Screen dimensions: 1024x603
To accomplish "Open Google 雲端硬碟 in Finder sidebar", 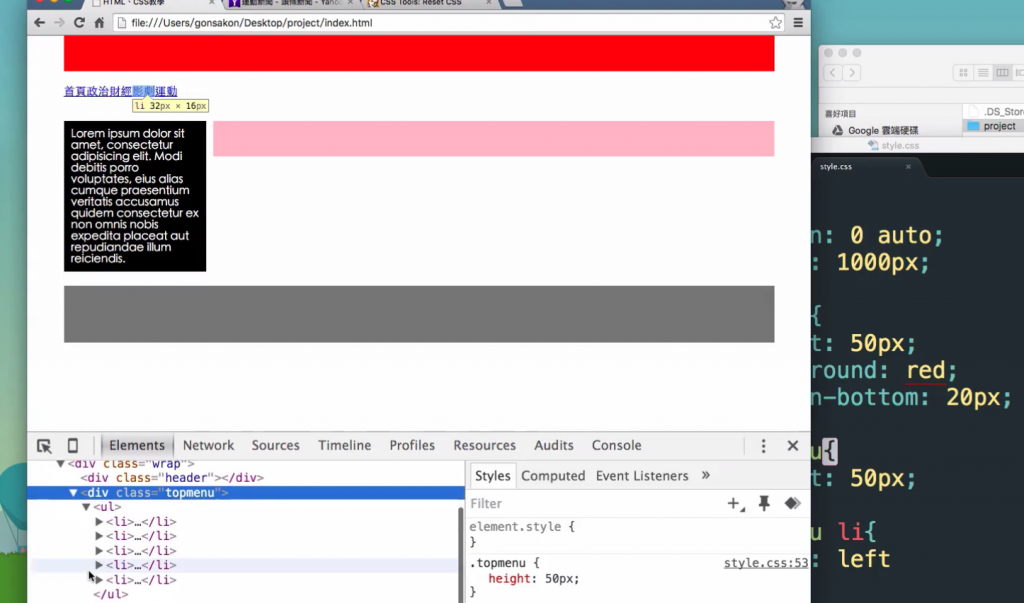I will pyautogui.click(x=875, y=131).
